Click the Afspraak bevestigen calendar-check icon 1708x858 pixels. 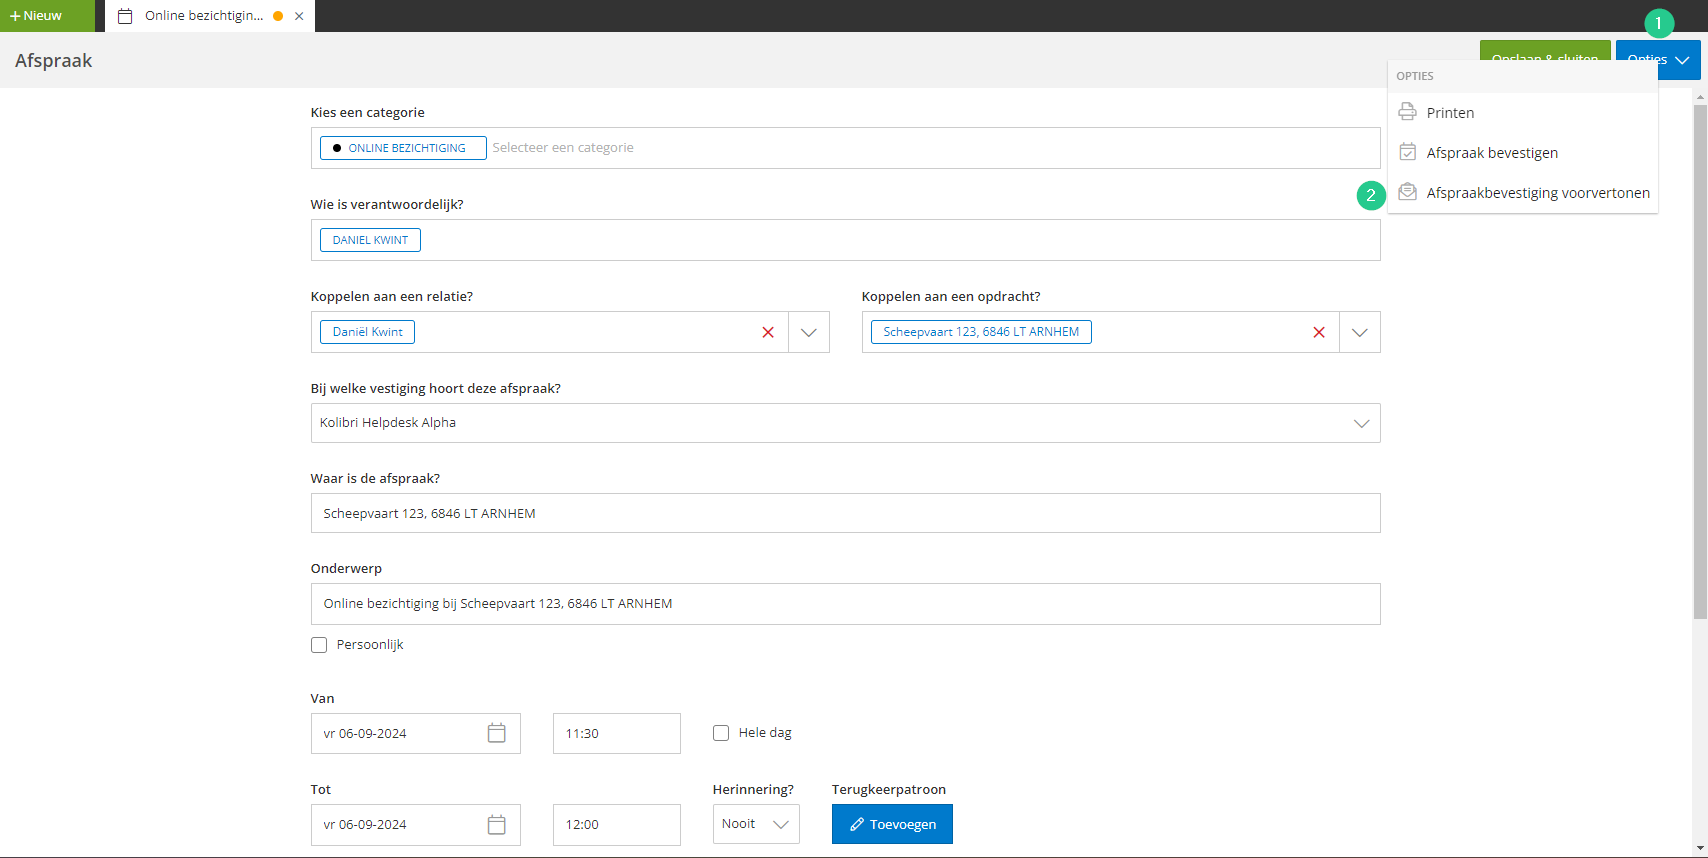click(1407, 152)
